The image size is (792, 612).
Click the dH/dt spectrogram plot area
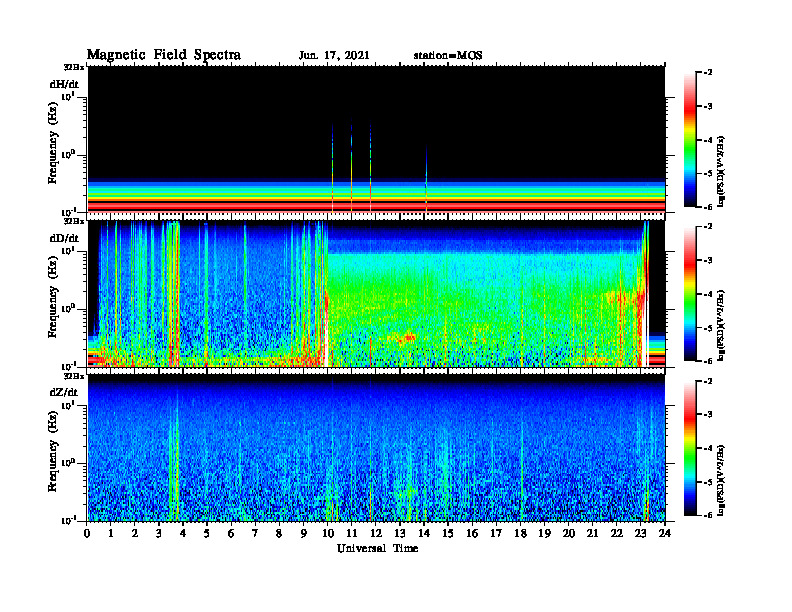(x=376, y=139)
